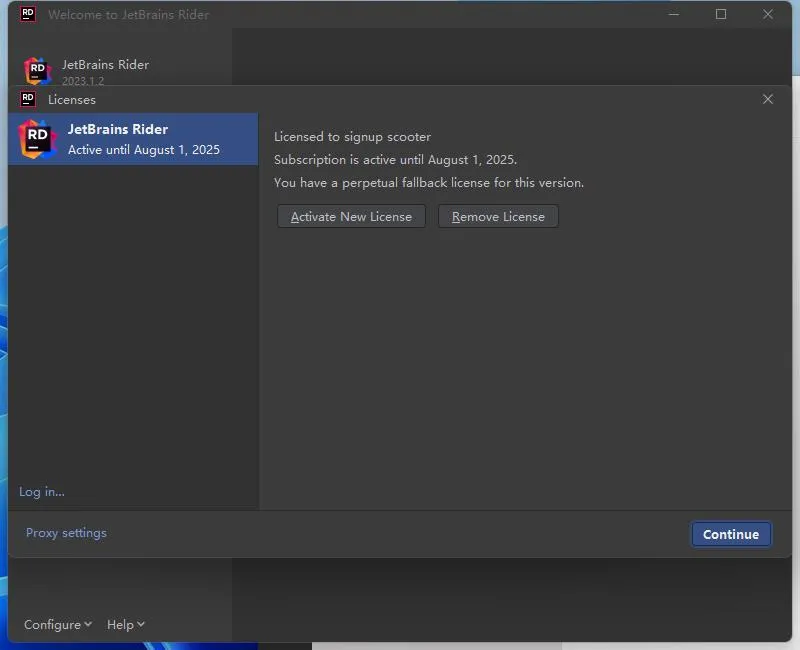
Task: Click the Rider icon in the Welcome window title bar
Action: click(28, 14)
